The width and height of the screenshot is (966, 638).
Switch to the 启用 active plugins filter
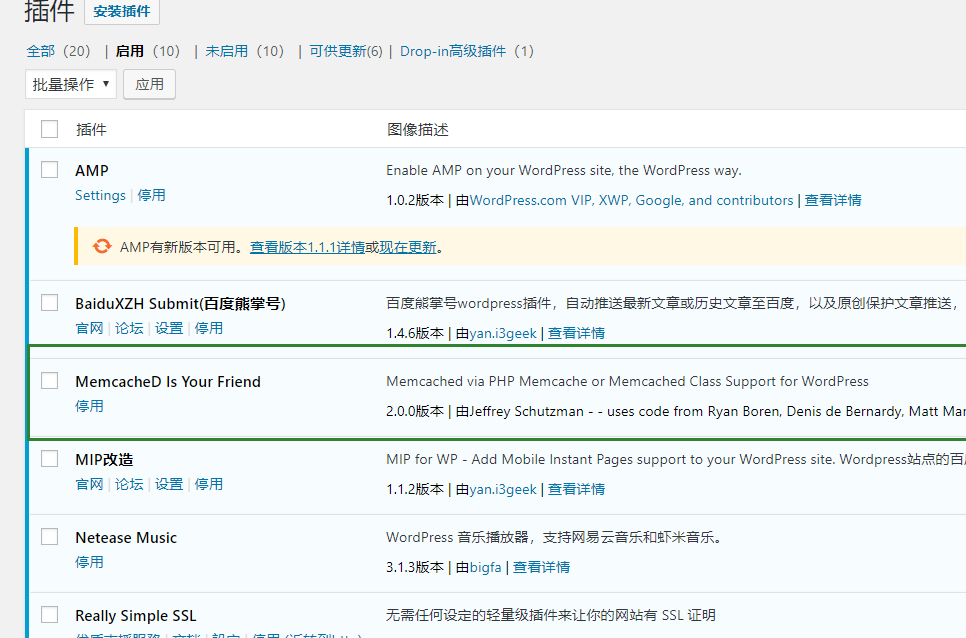coord(129,51)
